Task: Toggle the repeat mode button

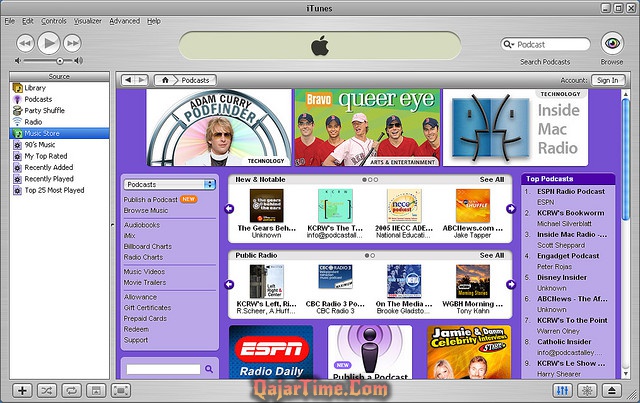Action: [70, 390]
